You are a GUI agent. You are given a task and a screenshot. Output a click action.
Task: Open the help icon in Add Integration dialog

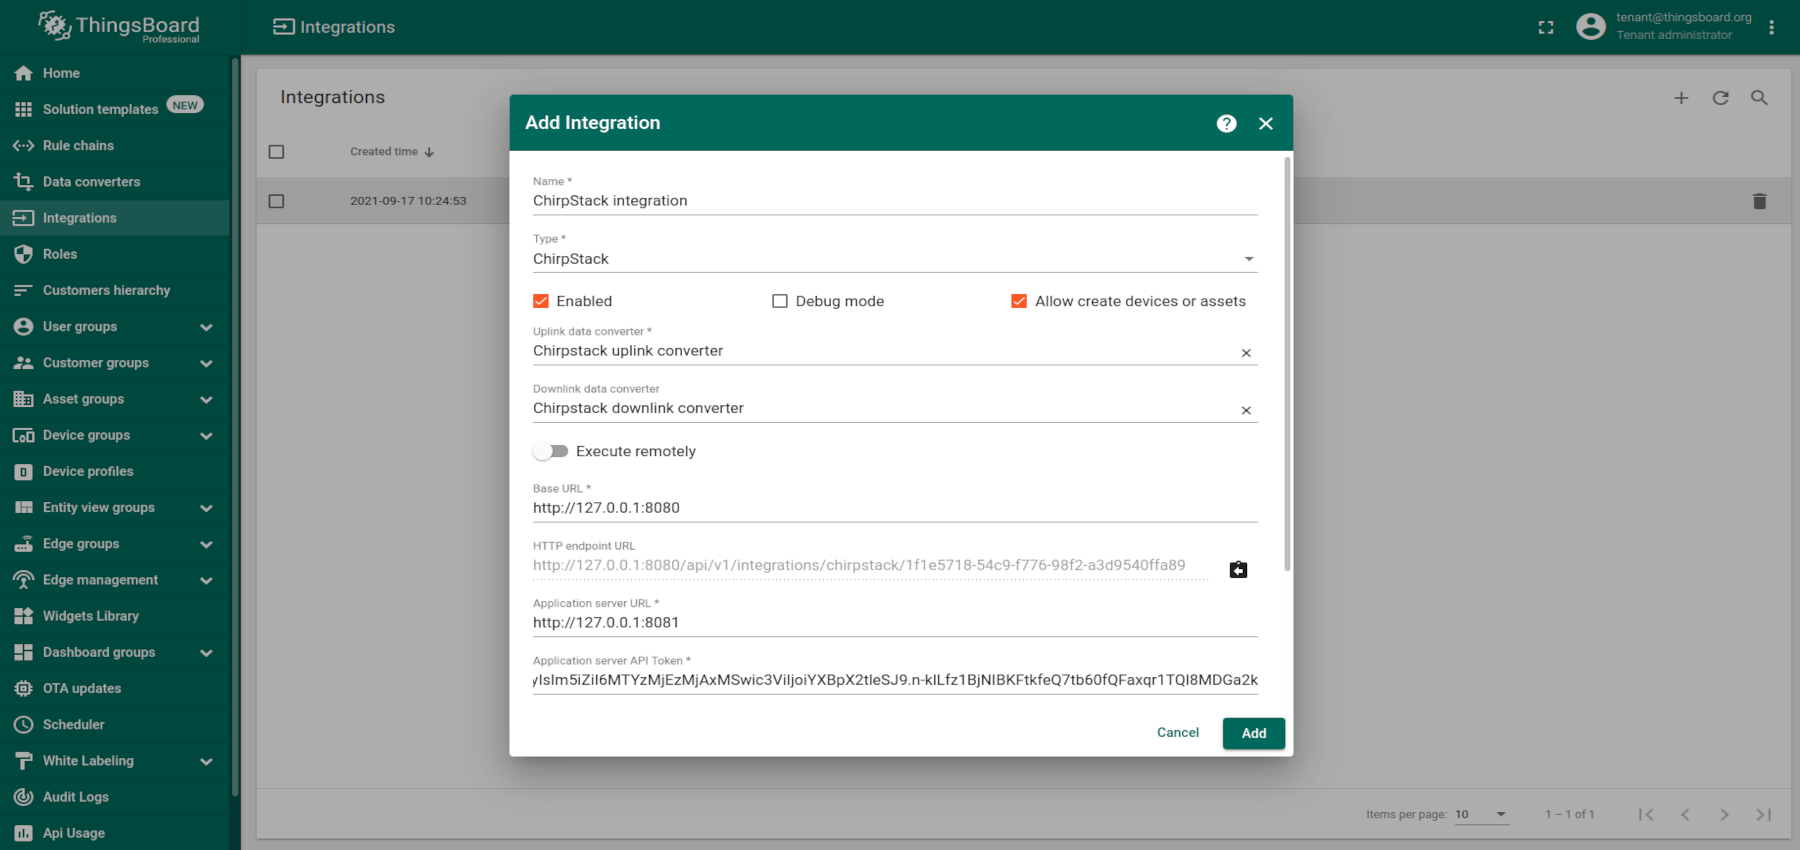1226,123
